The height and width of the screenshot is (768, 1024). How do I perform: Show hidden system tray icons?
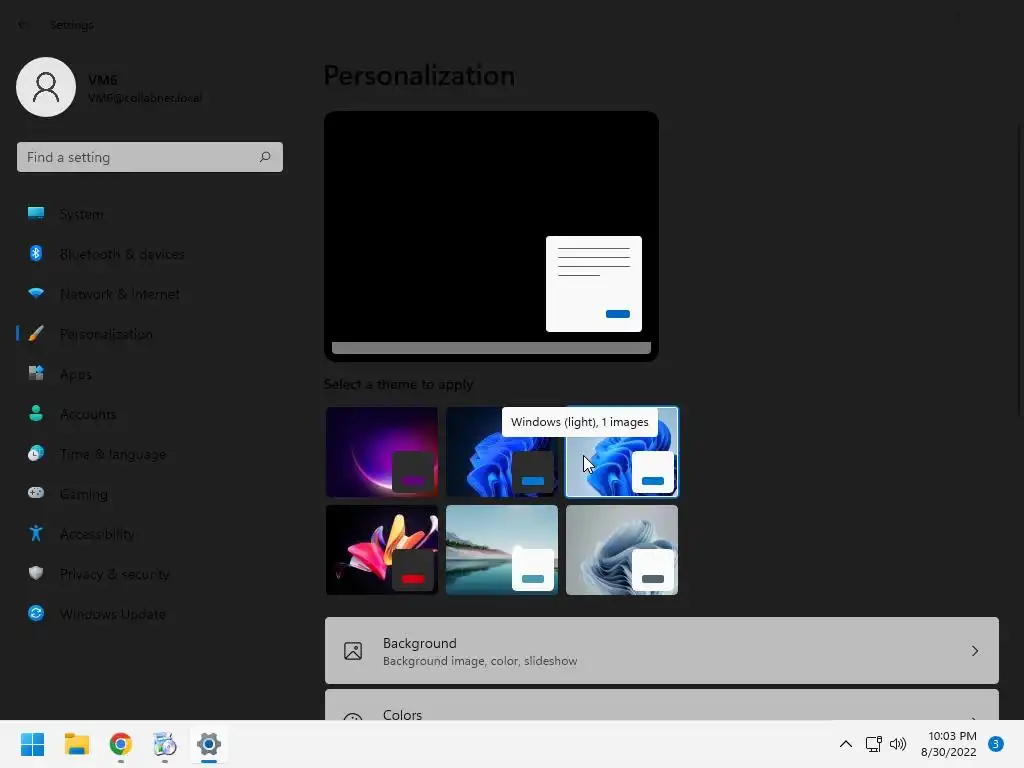(x=846, y=744)
